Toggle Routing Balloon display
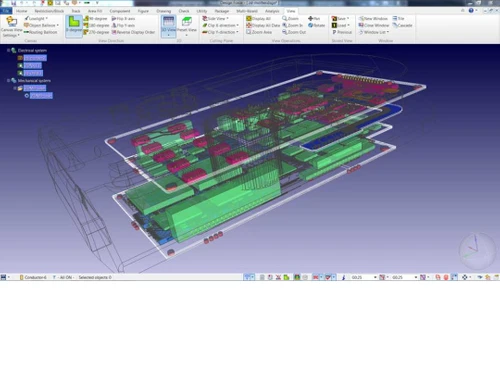 point(41,32)
